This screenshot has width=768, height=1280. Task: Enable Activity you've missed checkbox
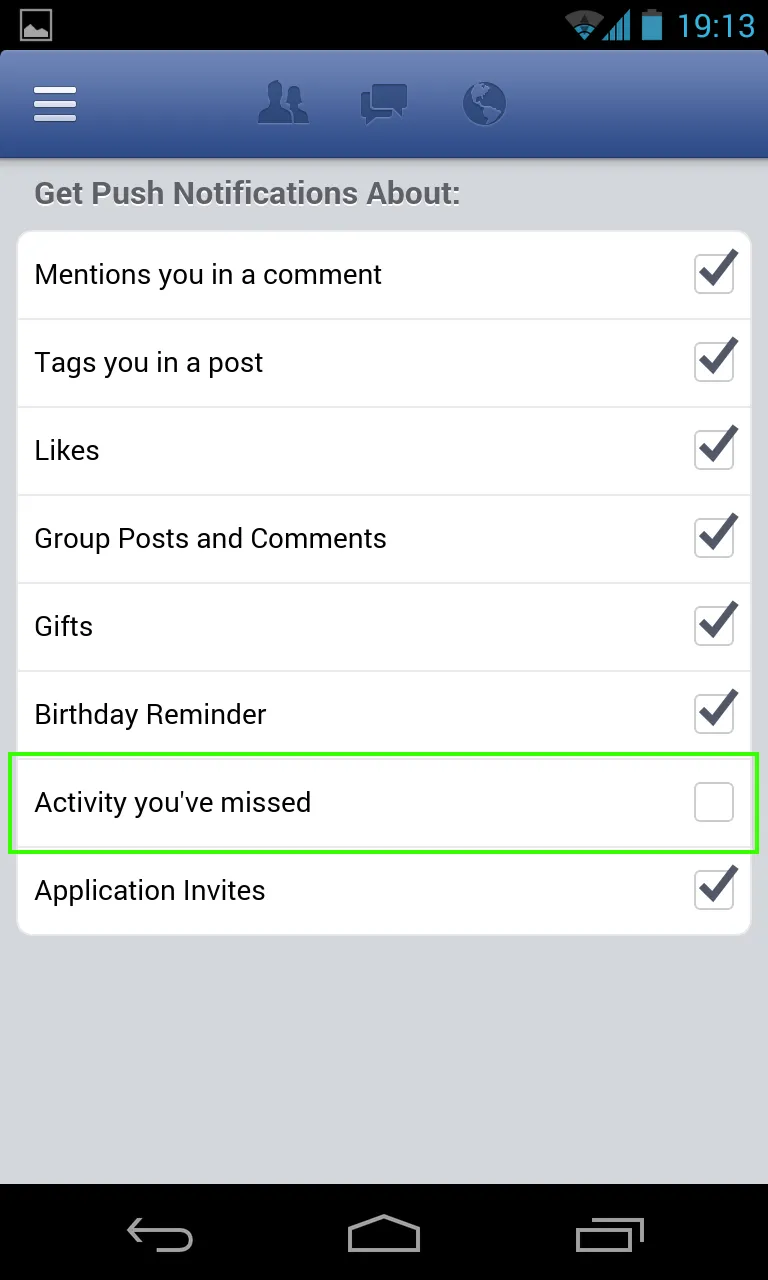pyautogui.click(x=715, y=802)
